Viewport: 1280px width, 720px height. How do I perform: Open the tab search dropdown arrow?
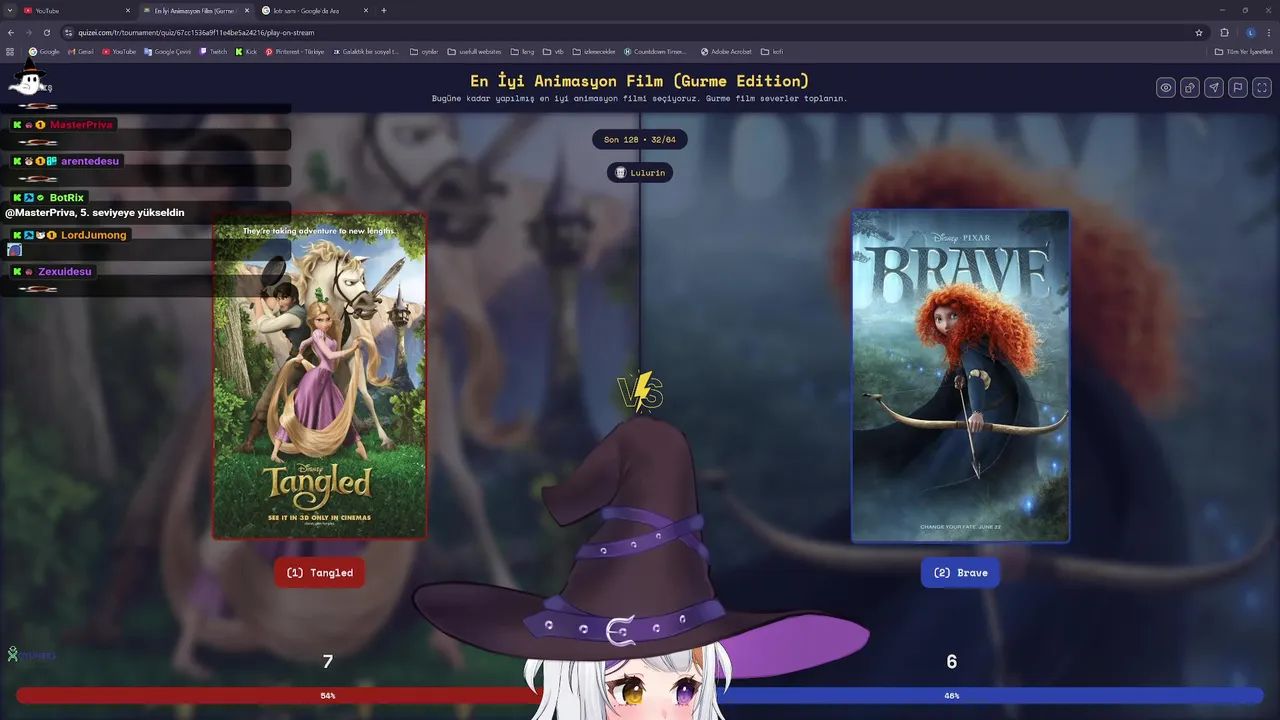pos(9,10)
